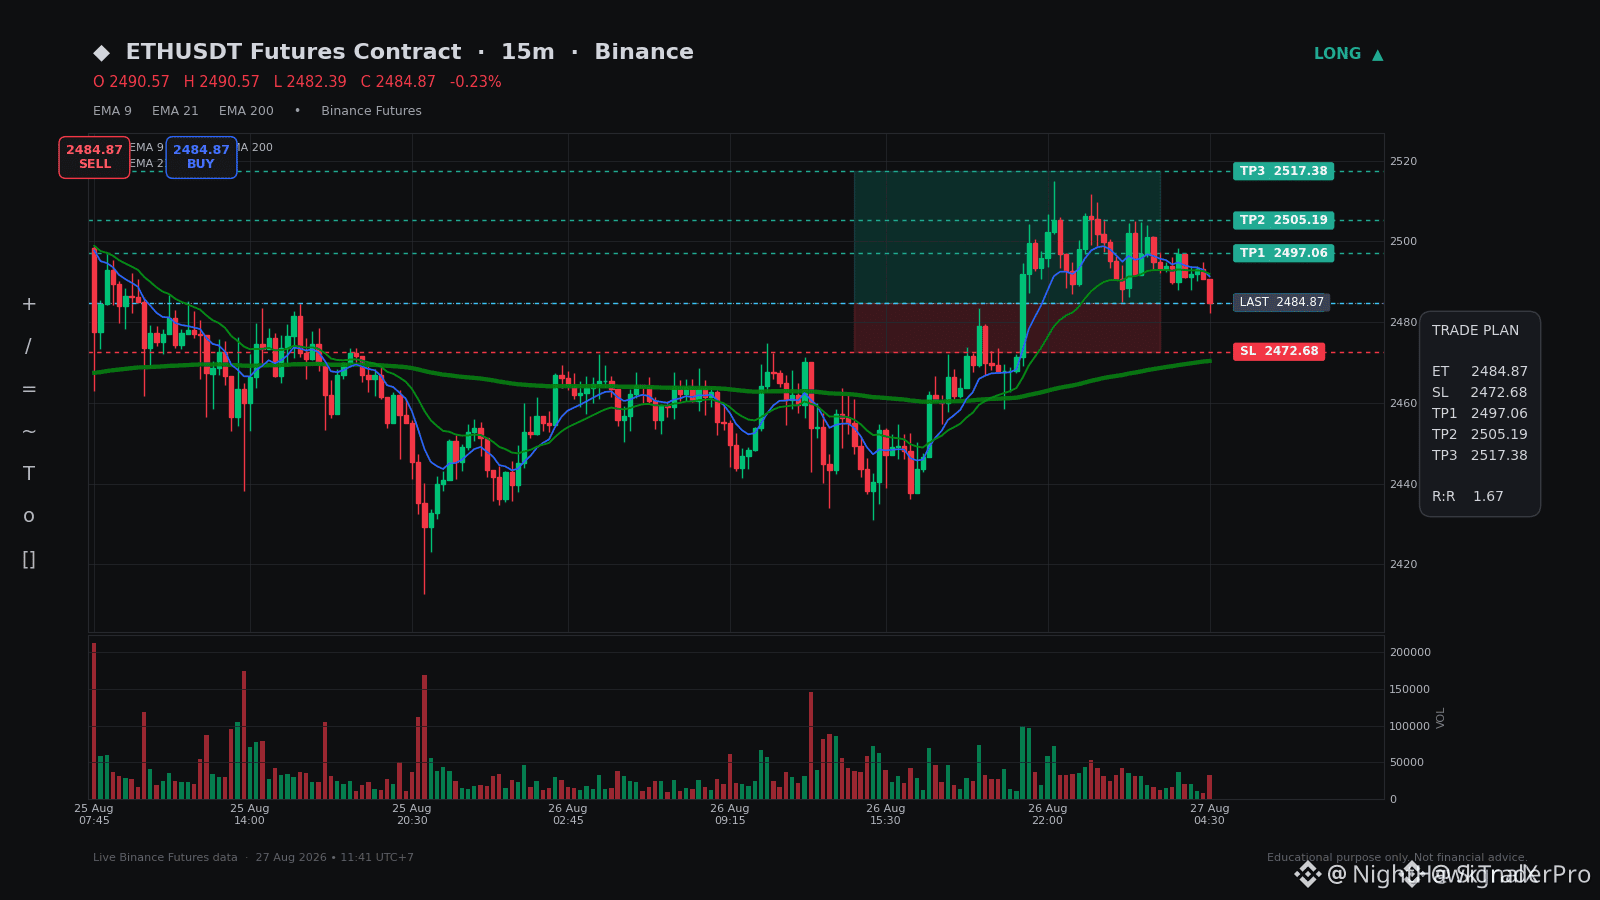Screen dimensions: 1600x900
Task: Toggle EMA 9 in header indicator row
Action: [x=112, y=111]
